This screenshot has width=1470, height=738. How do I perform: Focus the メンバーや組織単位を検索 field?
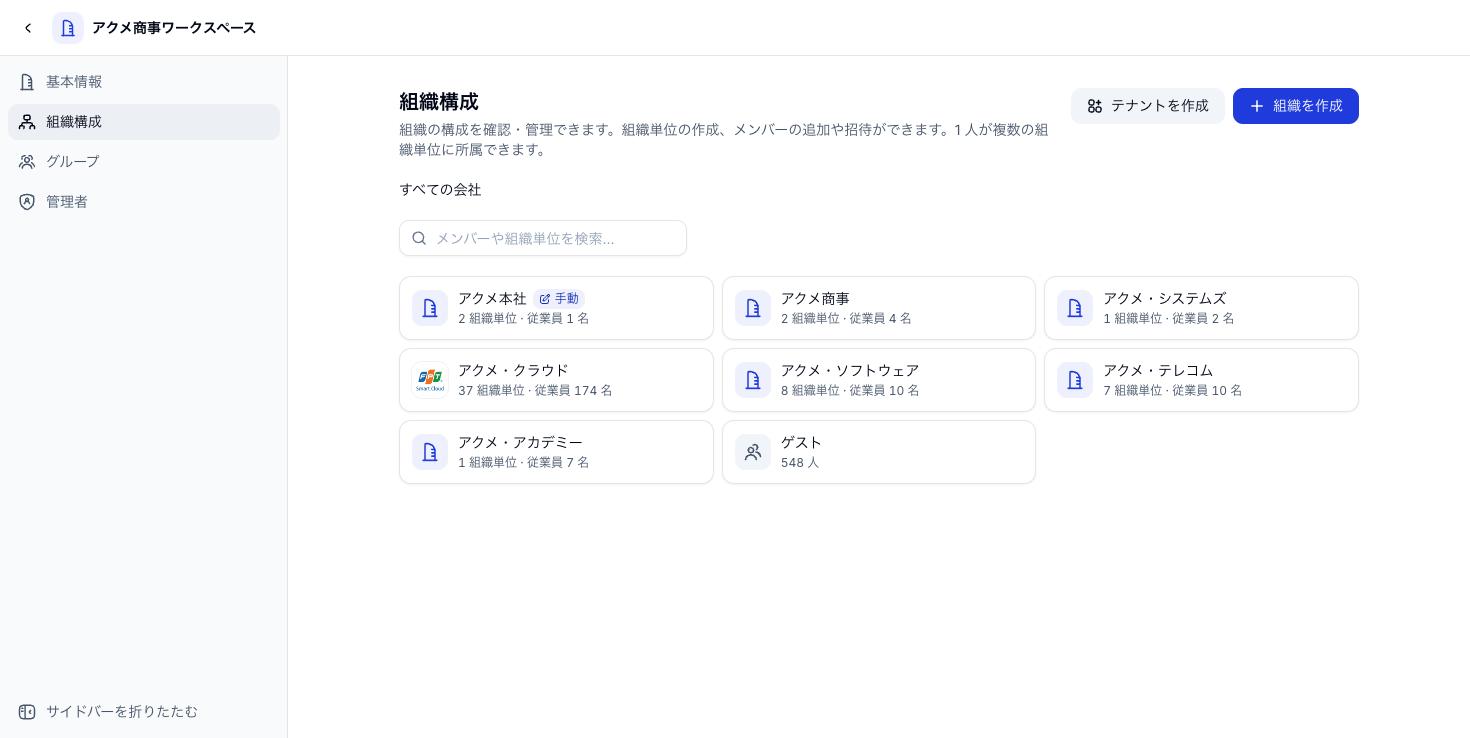pyautogui.click(x=543, y=238)
